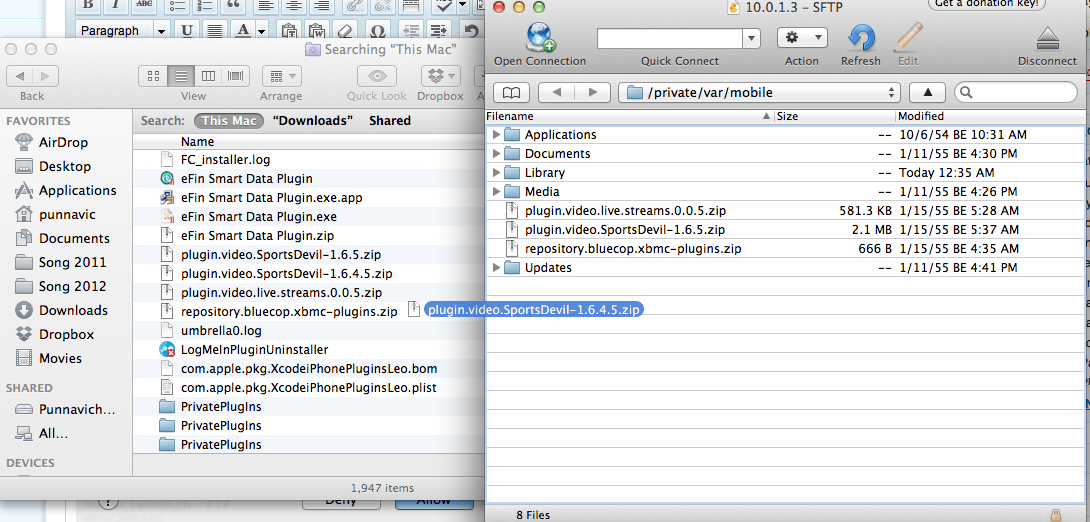The height and width of the screenshot is (522, 1090).
Task: Sort by the Modified column header
Action: point(920,116)
